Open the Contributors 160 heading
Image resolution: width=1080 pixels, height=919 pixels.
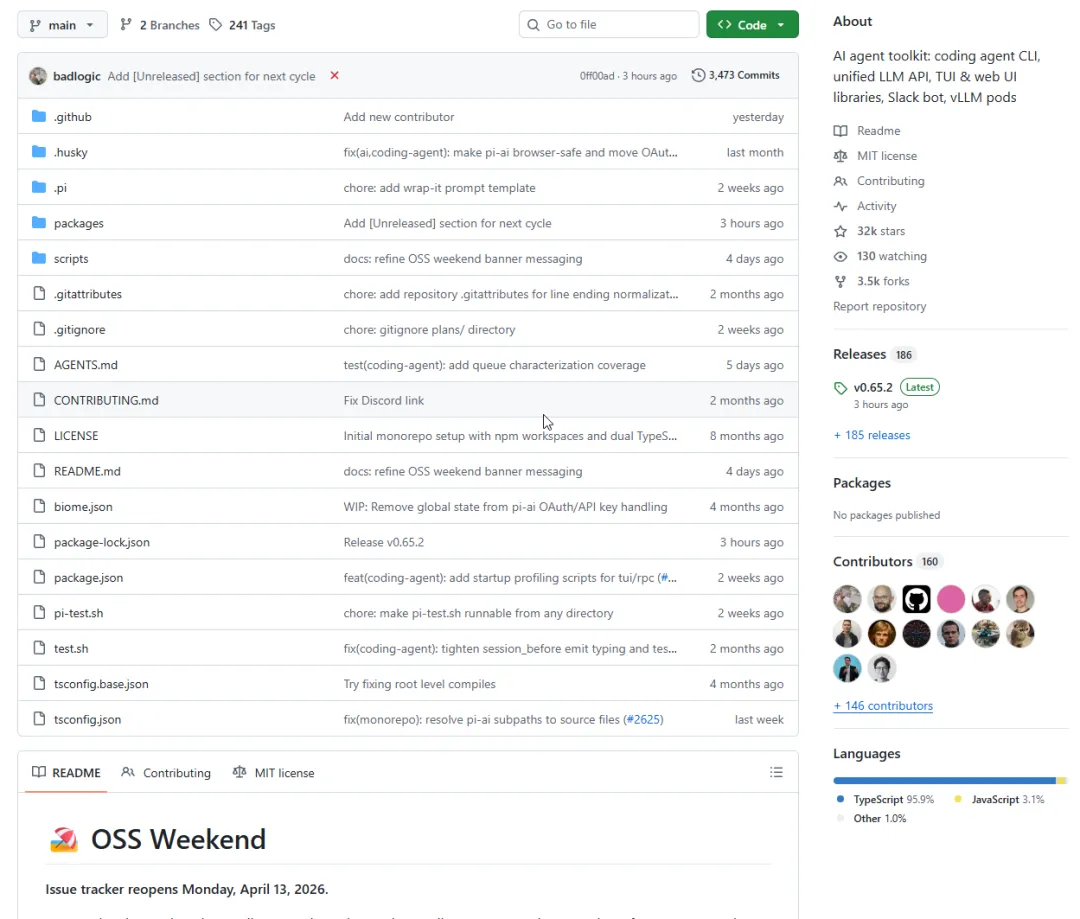[887, 561]
